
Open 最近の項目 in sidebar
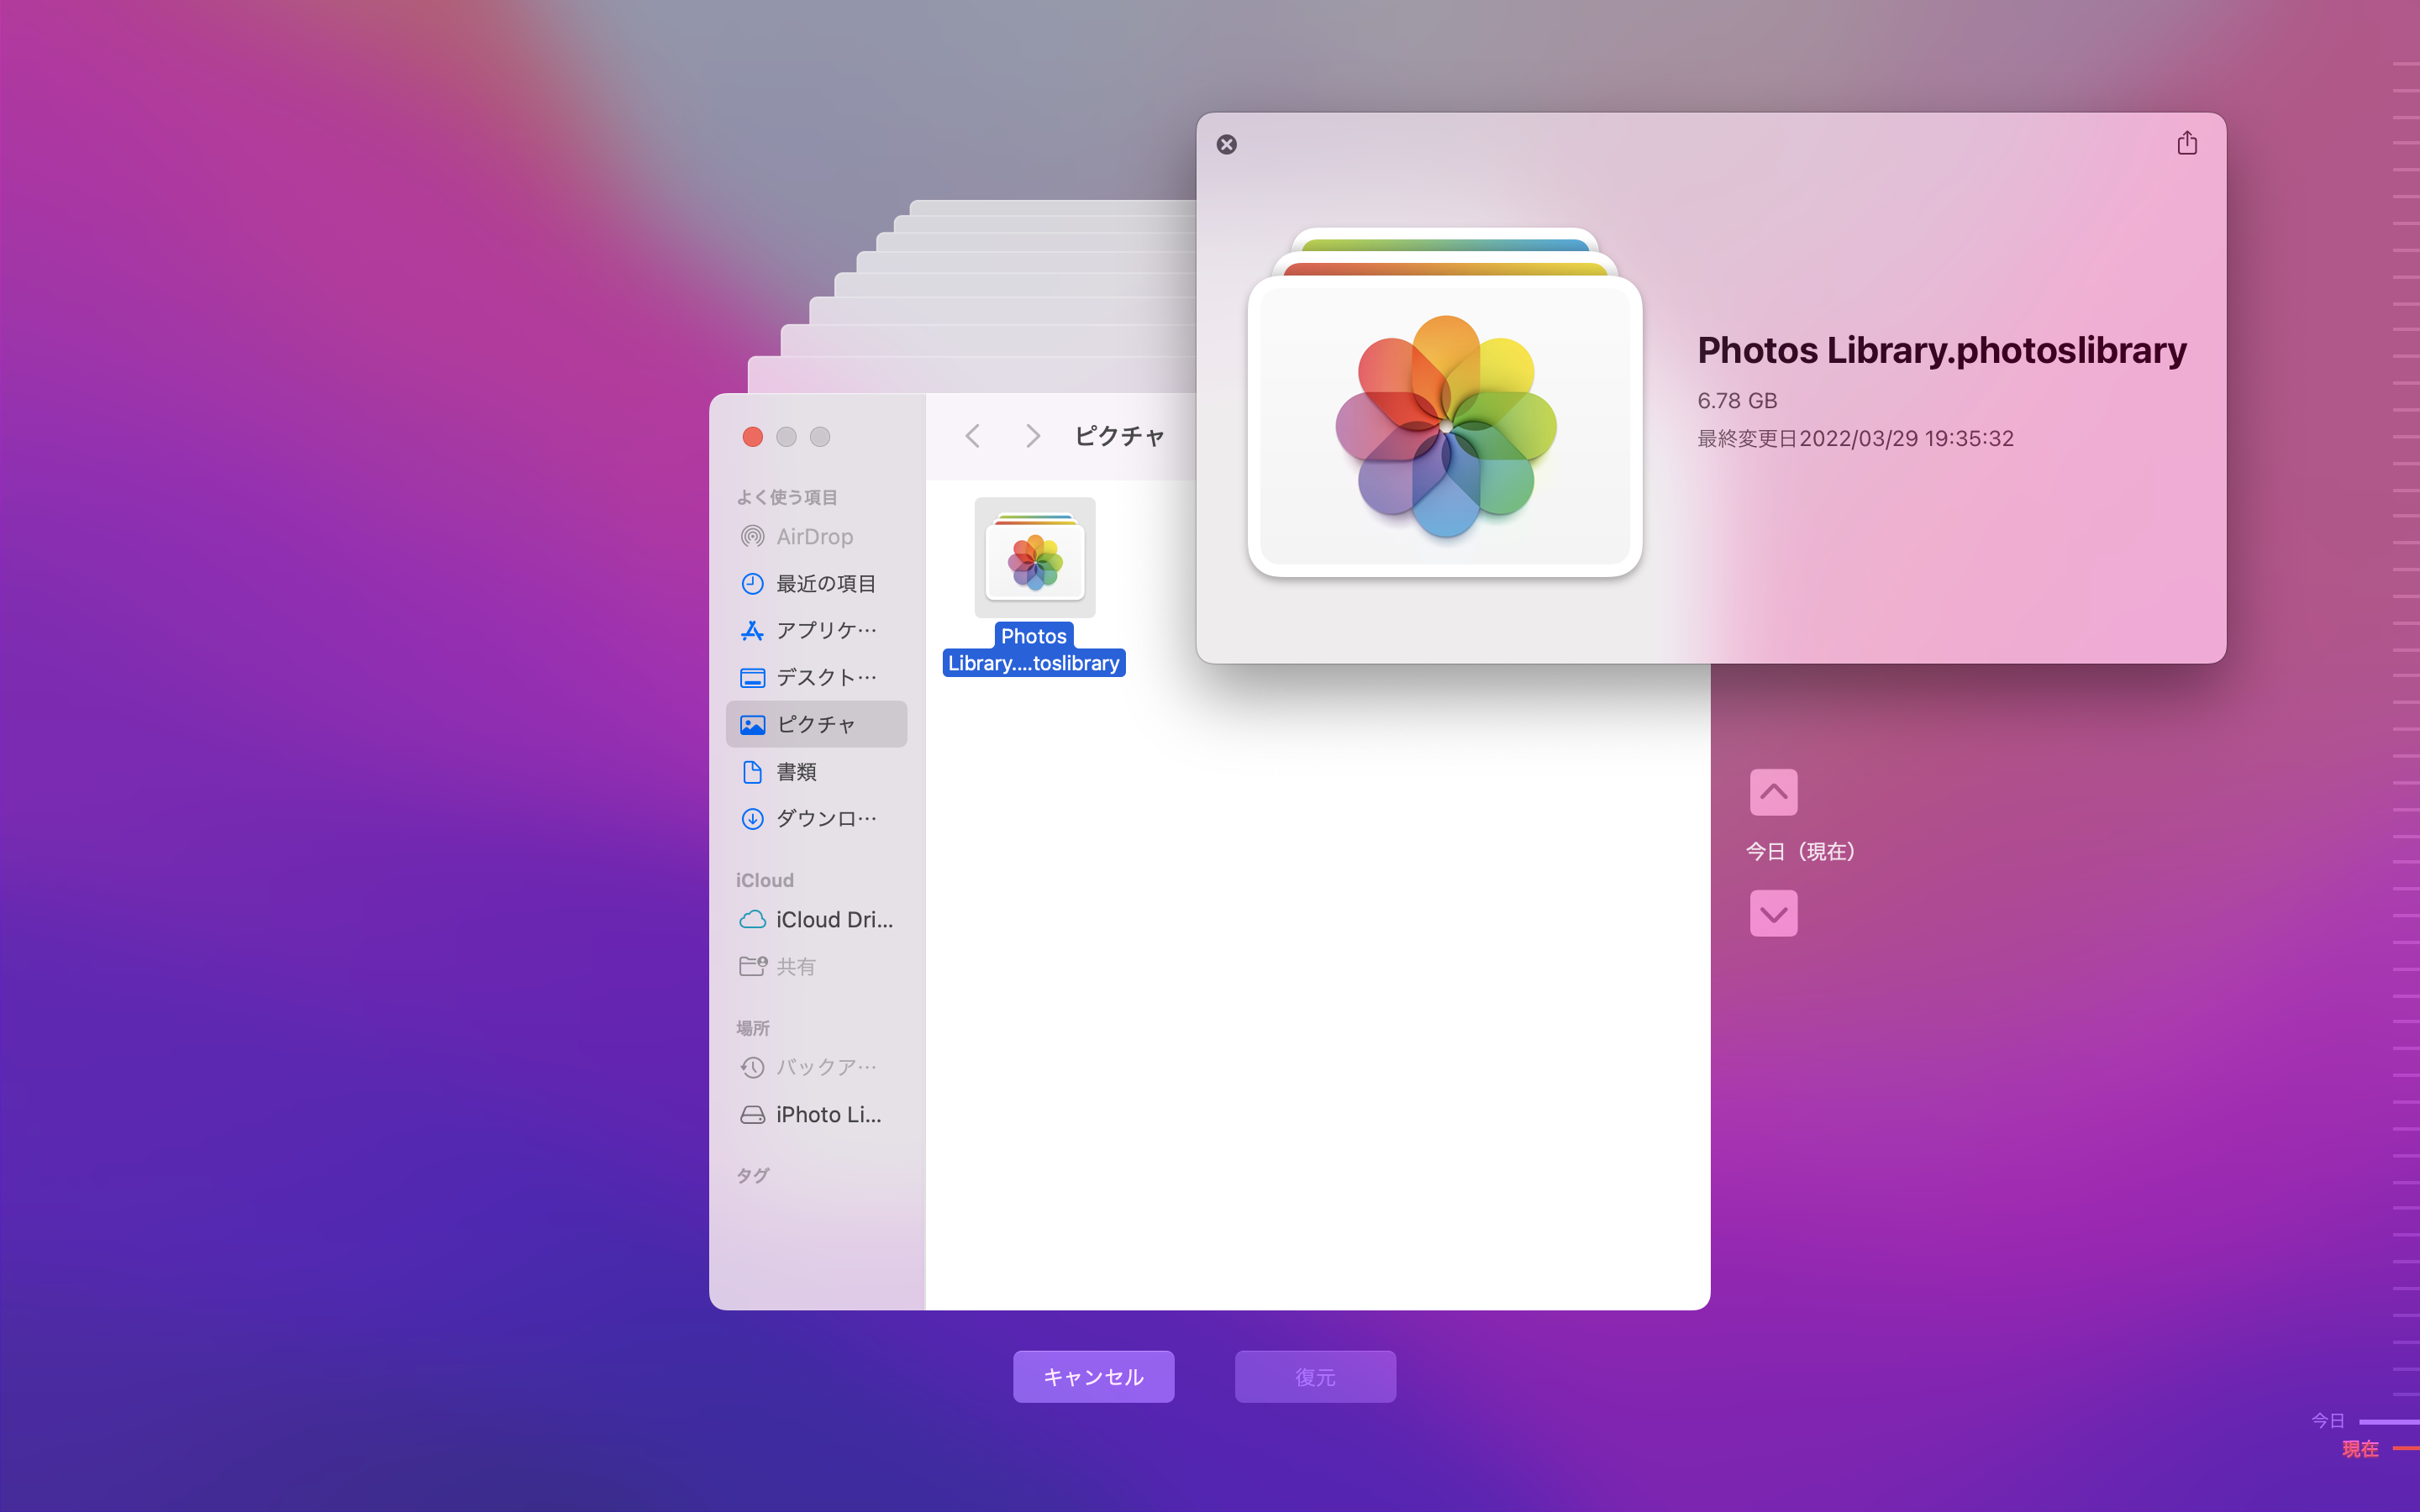[824, 583]
